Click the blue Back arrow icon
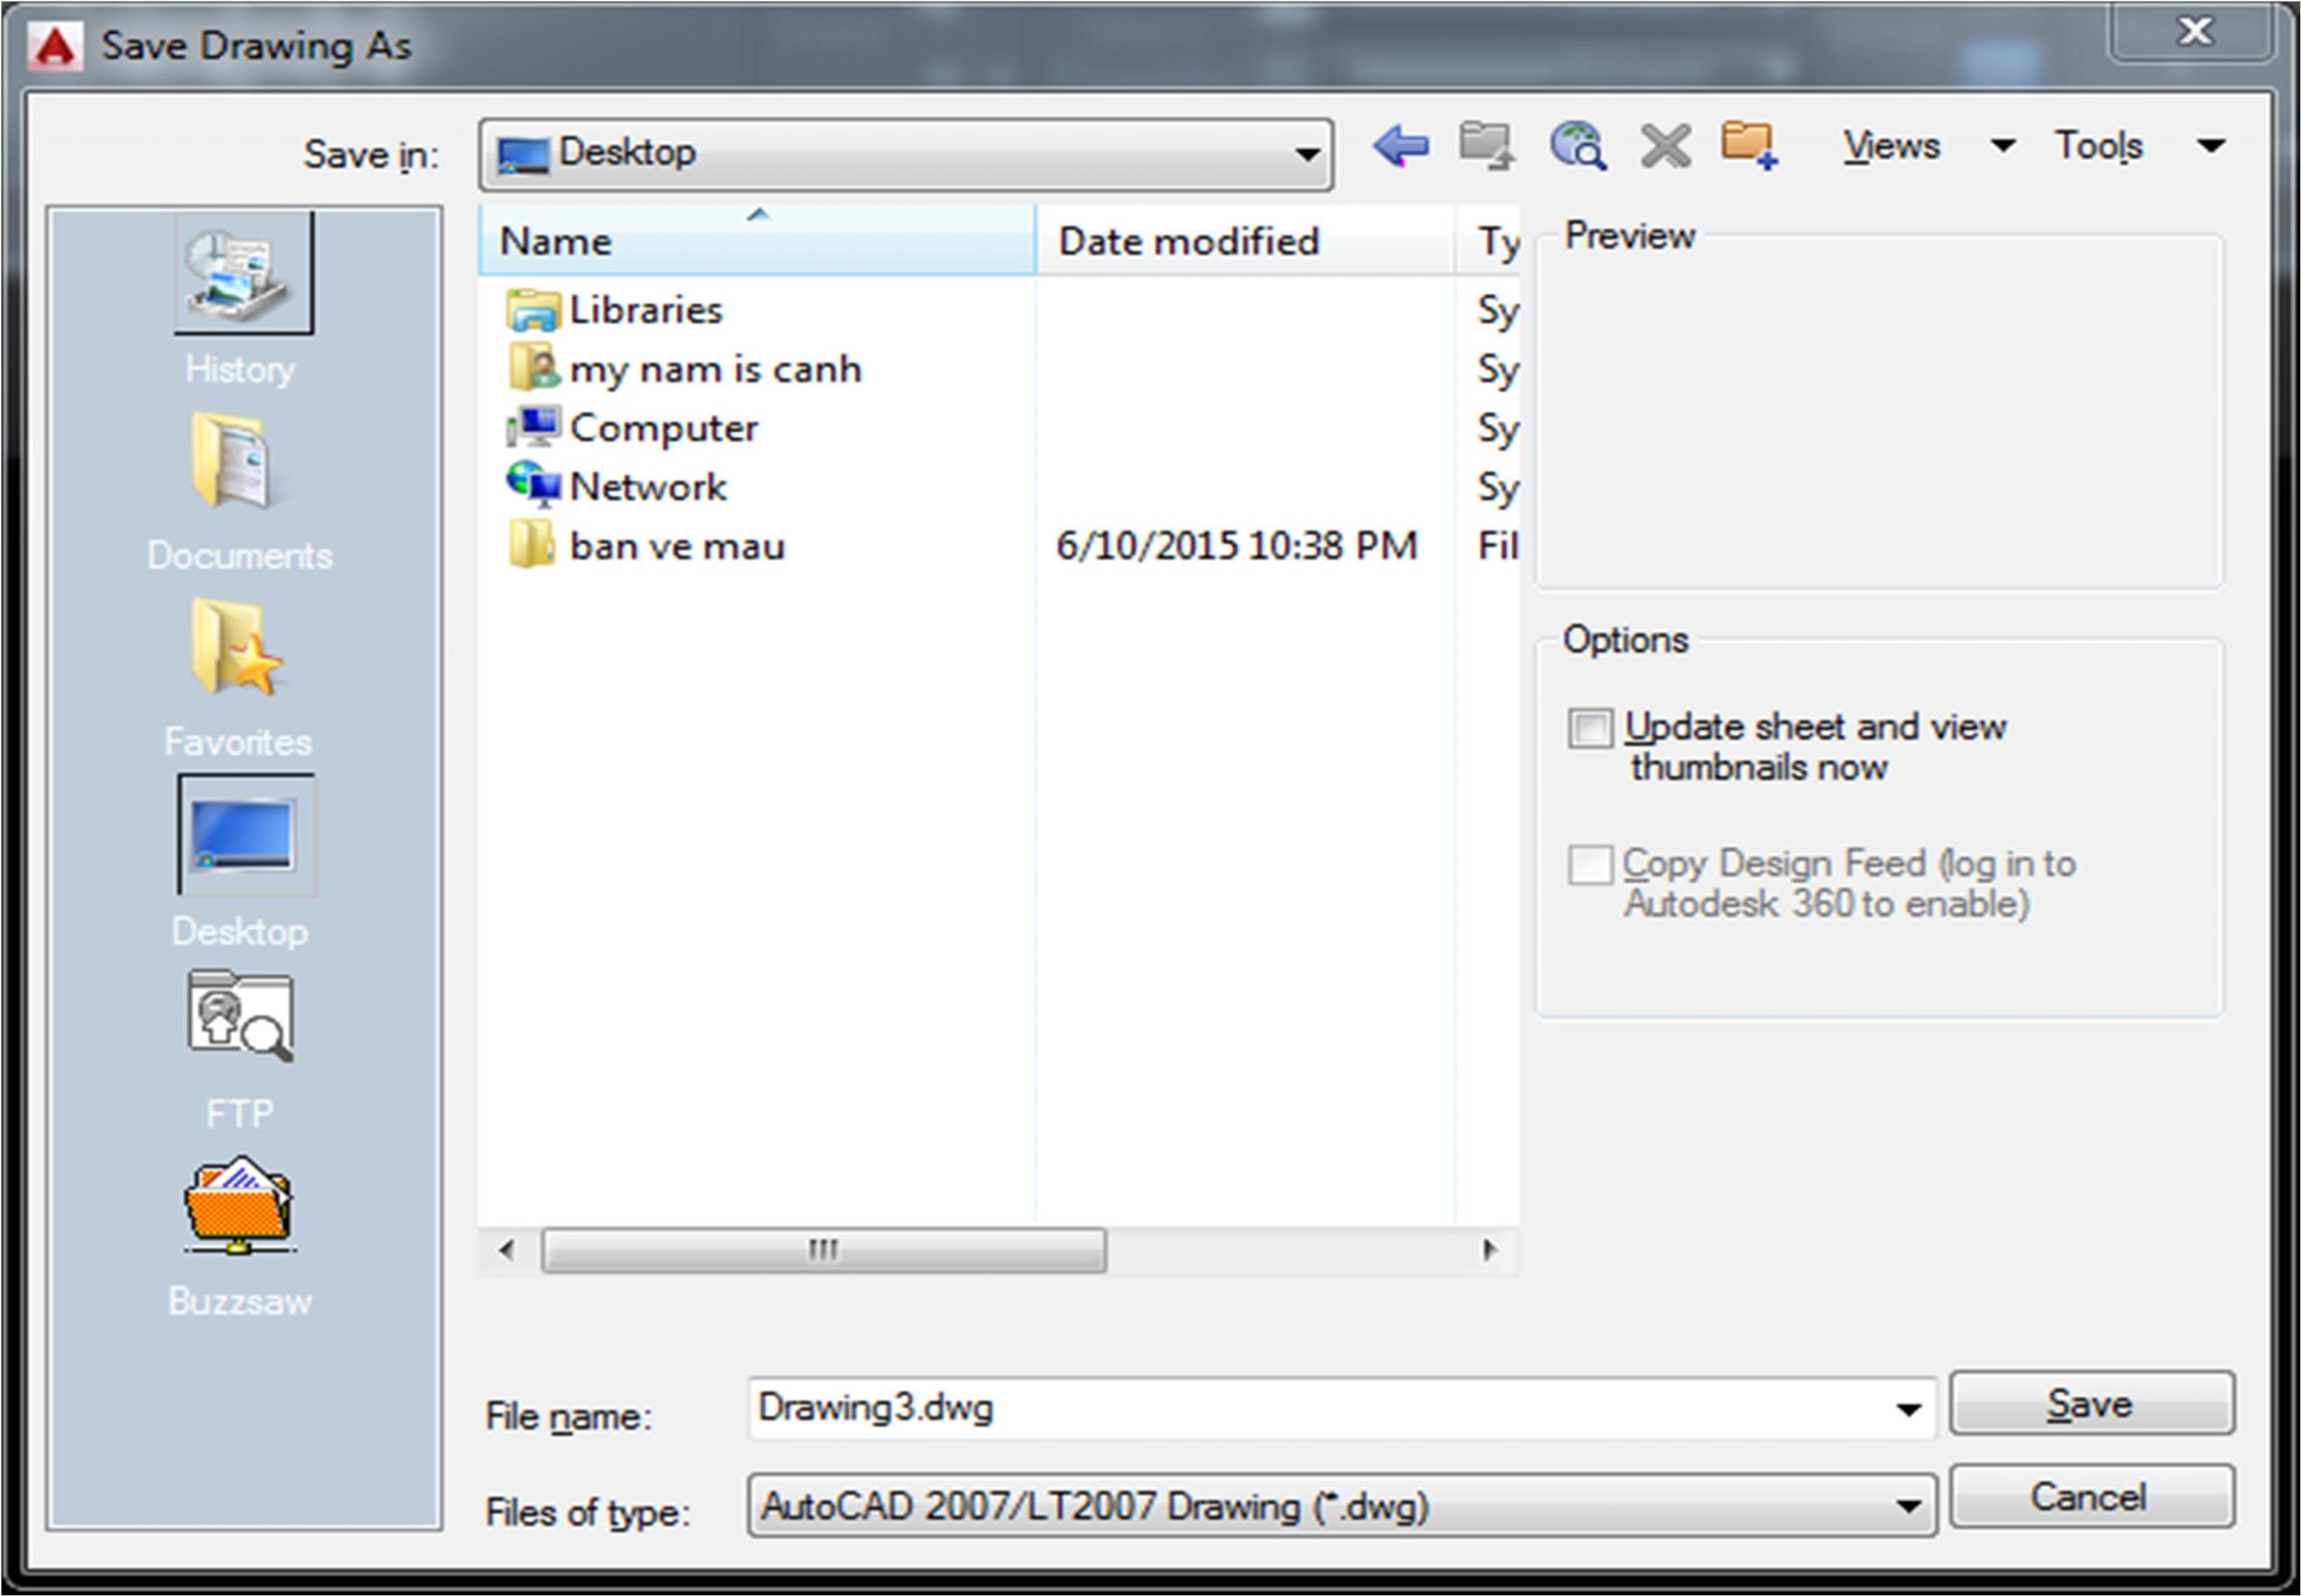The height and width of the screenshot is (1596, 2301). click(1401, 147)
